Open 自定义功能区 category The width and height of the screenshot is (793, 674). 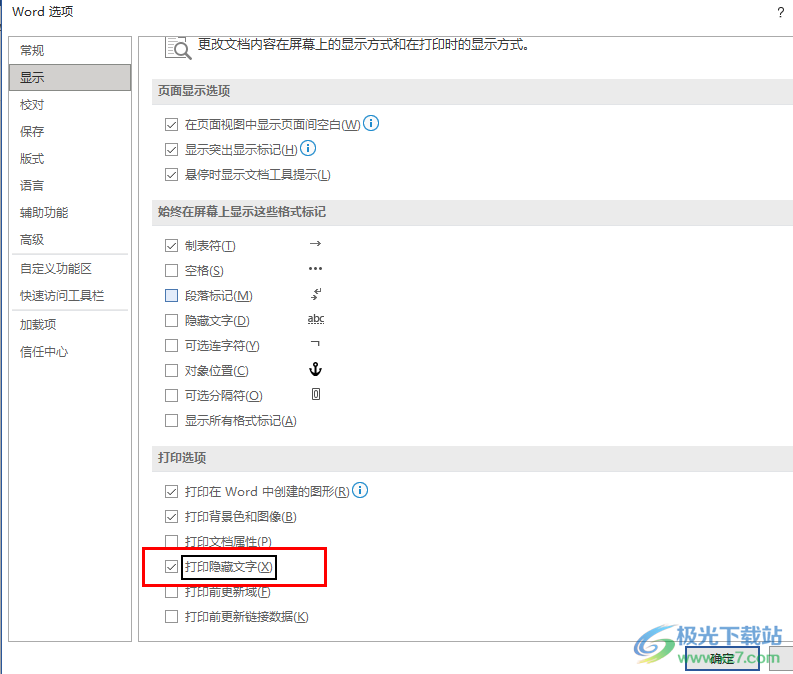point(56,269)
